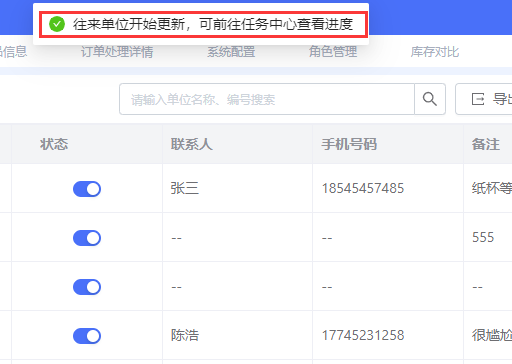This screenshot has height=364, width=512.
Task: Click phone number 18545457485
Action: [363, 188]
